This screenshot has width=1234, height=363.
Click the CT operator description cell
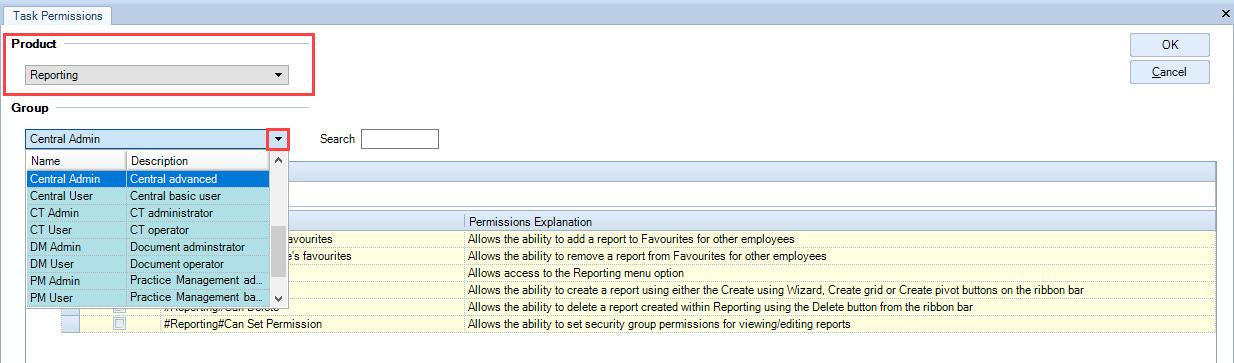click(198, 230)
